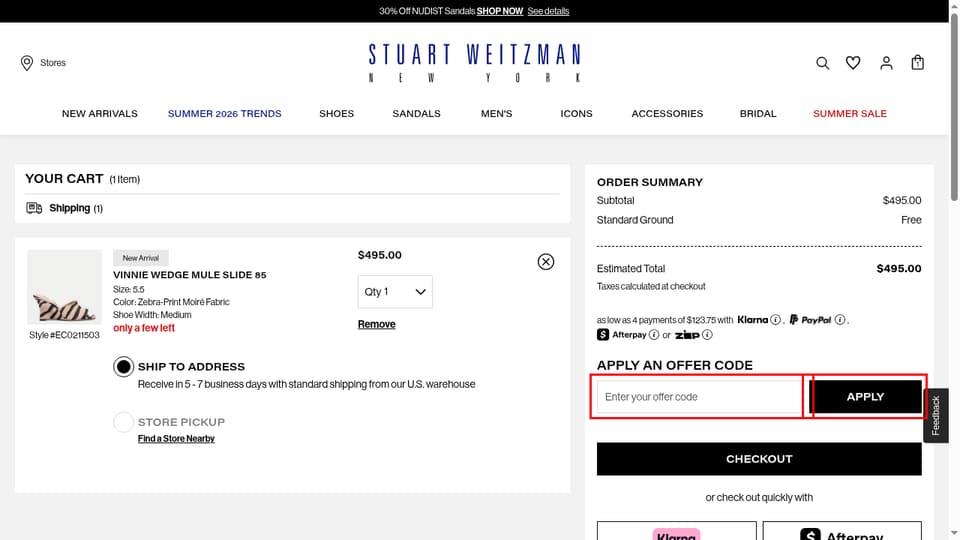Image resolution: width=960 pixels, height=540 pixels.
Task: Open the Sandals menu
Action: [x=416, y=114]
